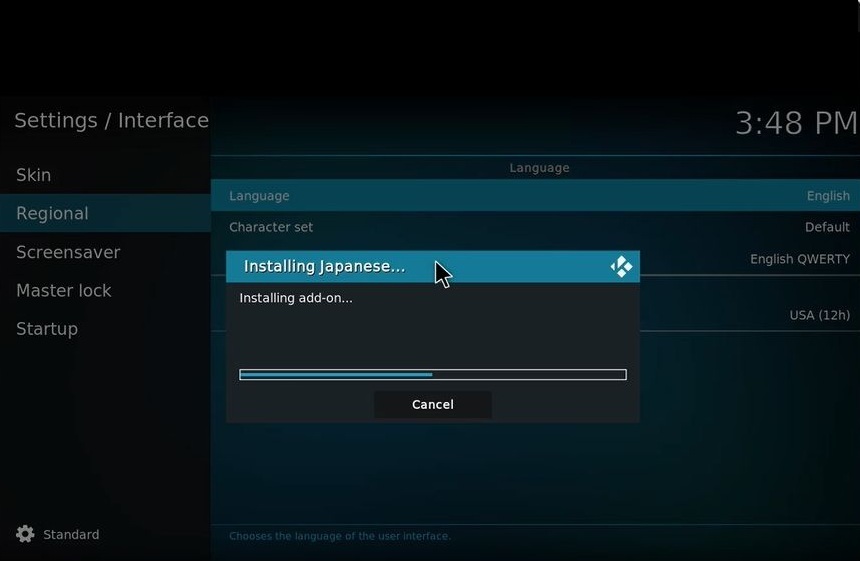The width and height of the screenshot is (860, 561).
Task: Select the Regional category in sidebar
Action: click(x=52, y=213)
